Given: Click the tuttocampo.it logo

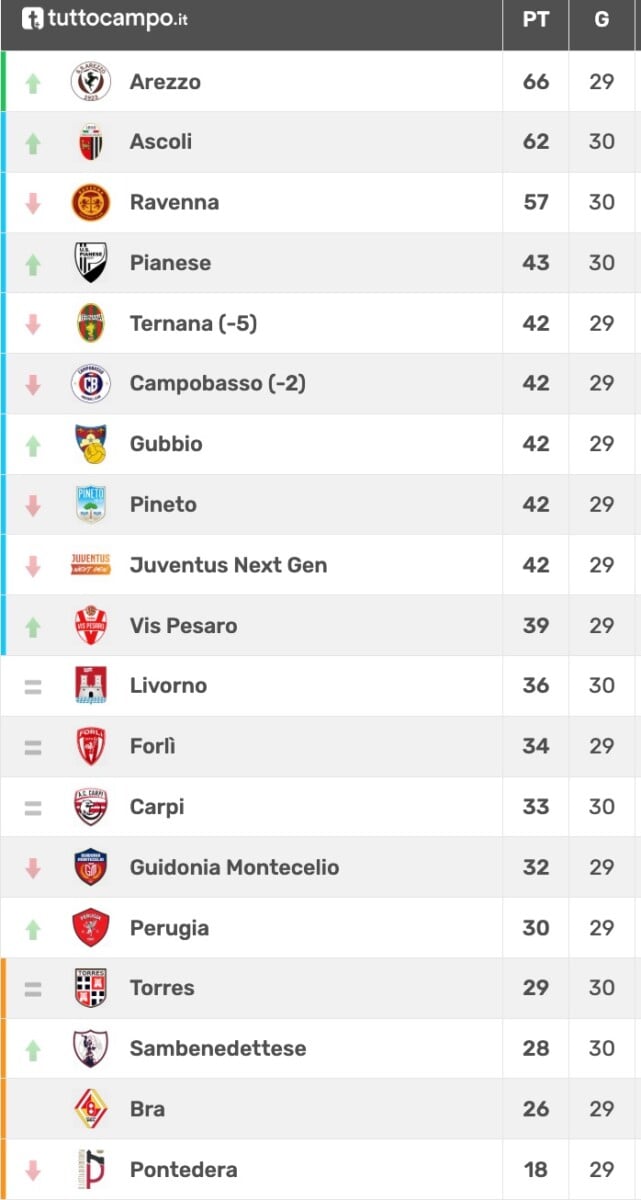Looking at the screenshot, I should pyautogui.click(x=105, y=19).
